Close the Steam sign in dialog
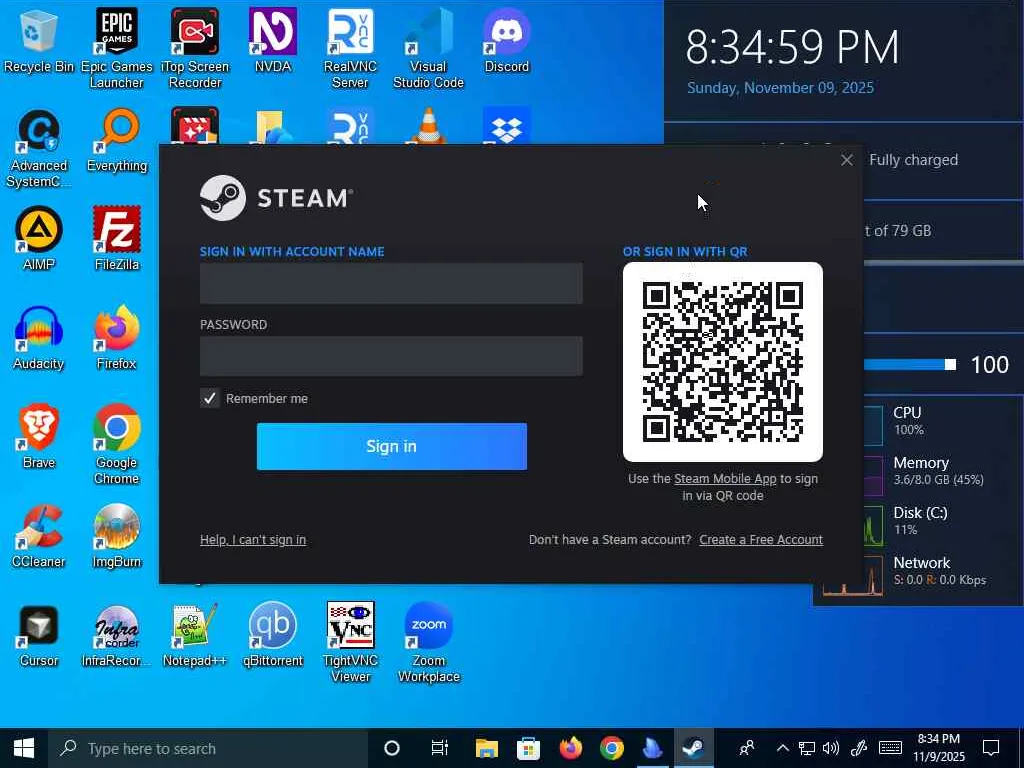Viewport: 1024px width, 768px height. click(x=847, y=160)
